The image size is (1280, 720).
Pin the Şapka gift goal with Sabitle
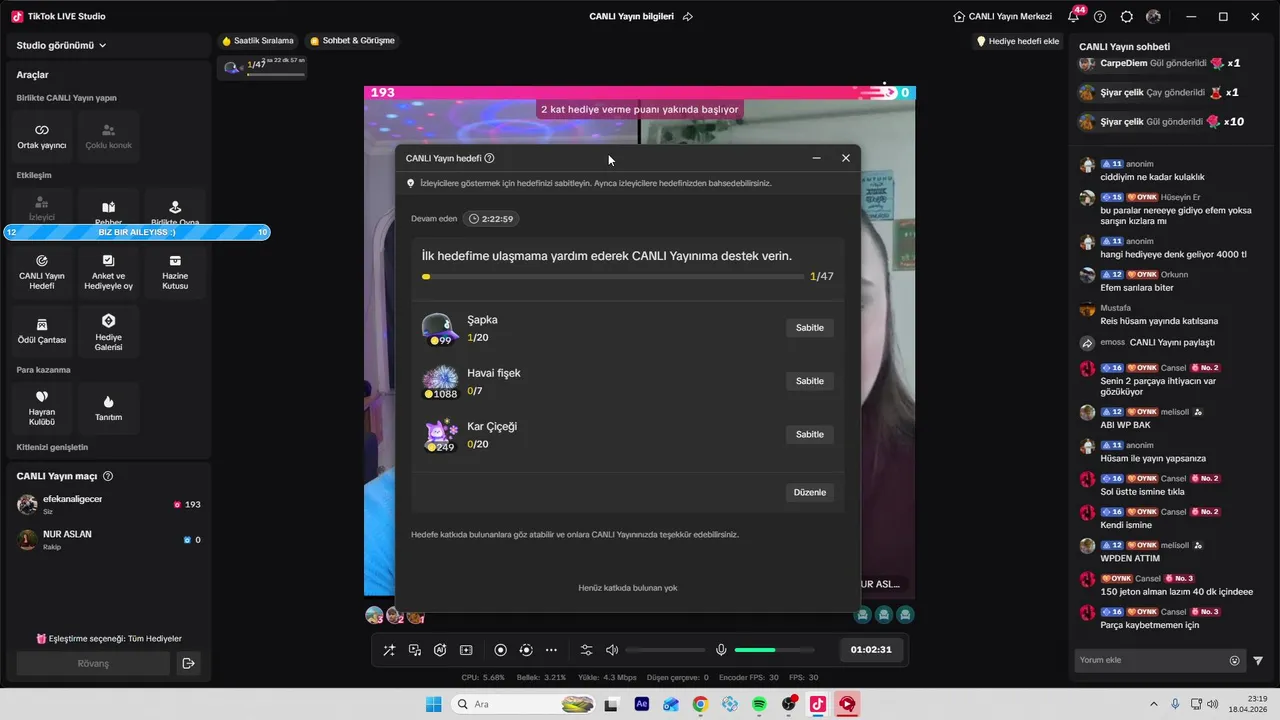point(810,328)
